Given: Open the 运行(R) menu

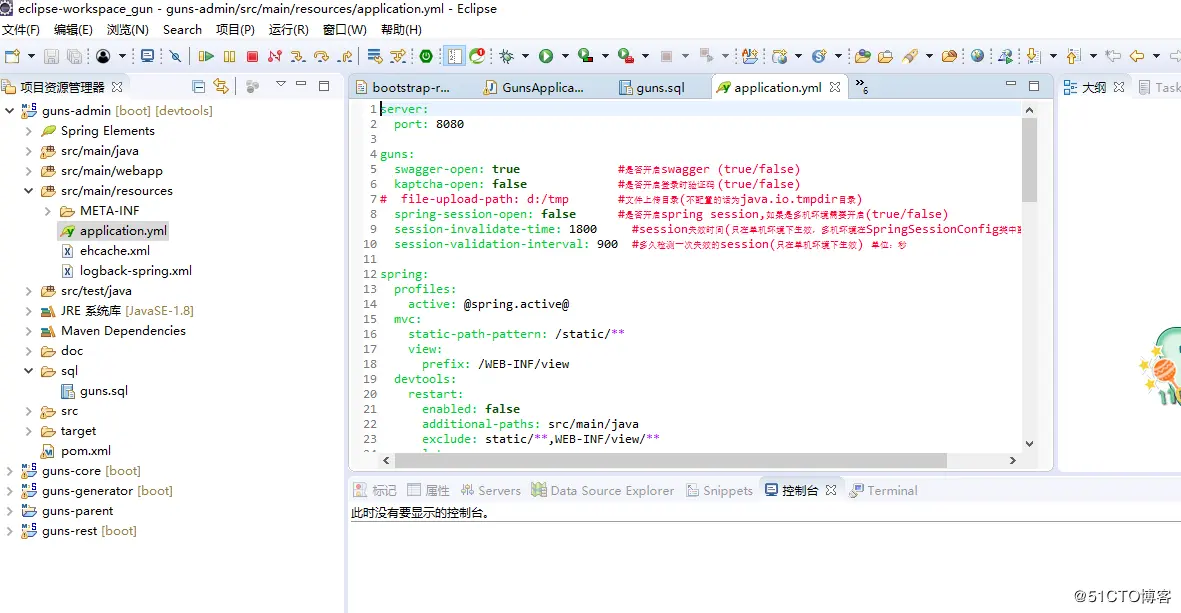Looking at the screenshot, I should (x=288, y=29).
